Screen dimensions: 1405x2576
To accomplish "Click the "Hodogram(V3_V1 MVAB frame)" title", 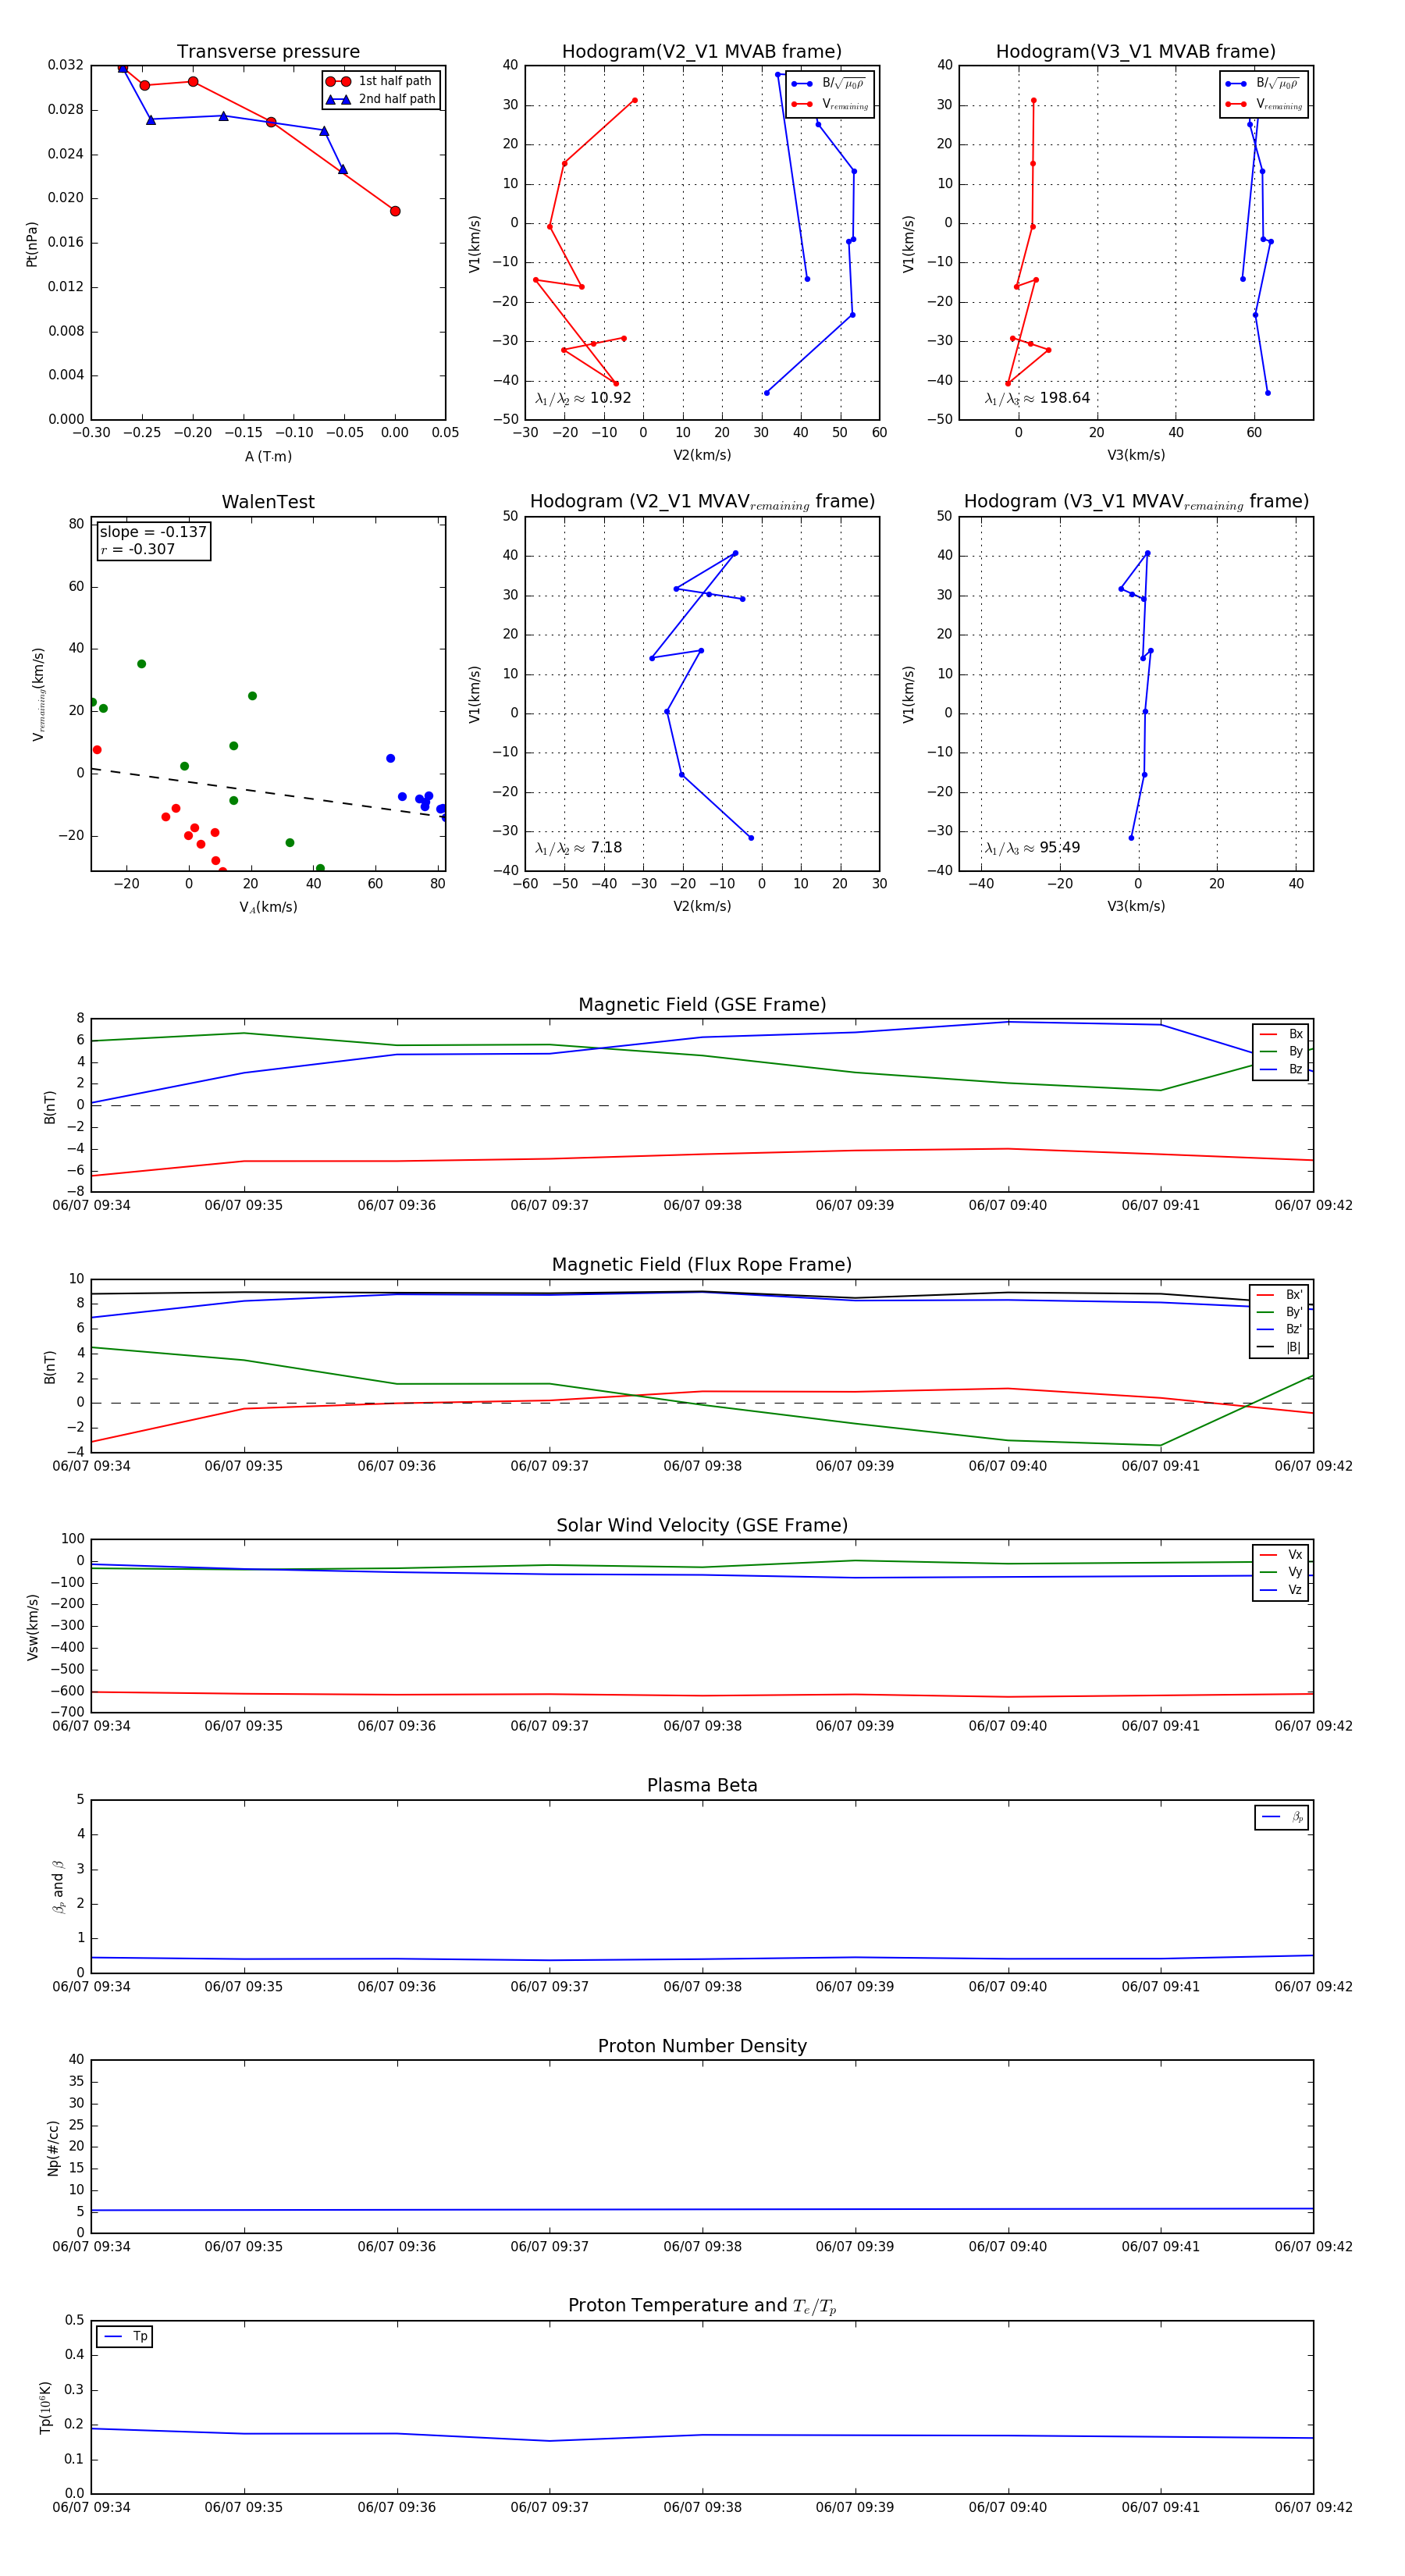I will [x=1136, y=52].
